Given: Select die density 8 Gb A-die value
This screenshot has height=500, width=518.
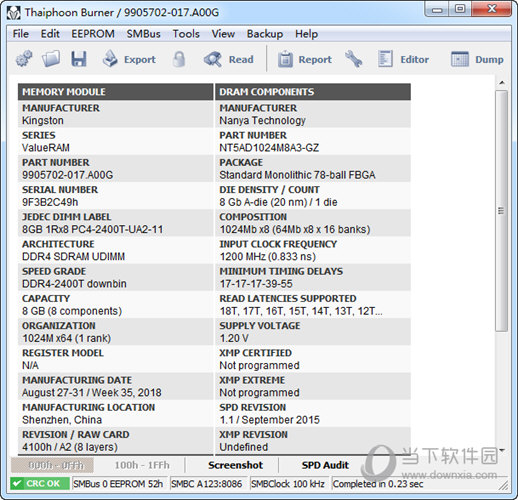Looking at the screenshot, I should tap(278, 202).
